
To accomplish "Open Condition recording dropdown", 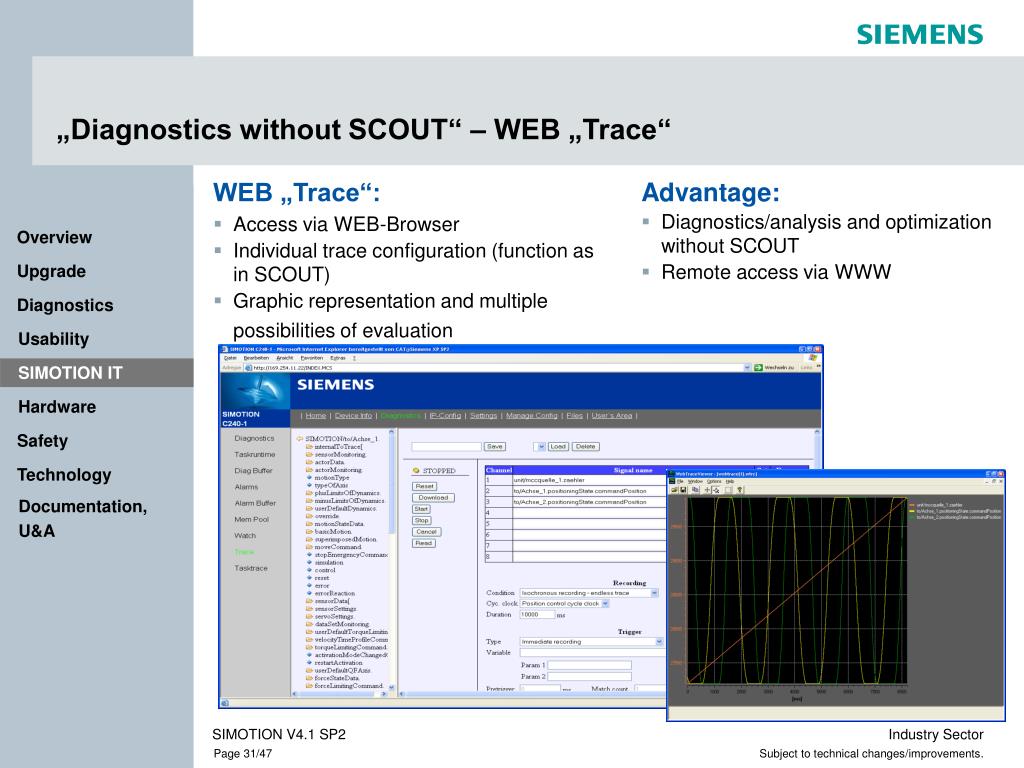I will (654, 593).
